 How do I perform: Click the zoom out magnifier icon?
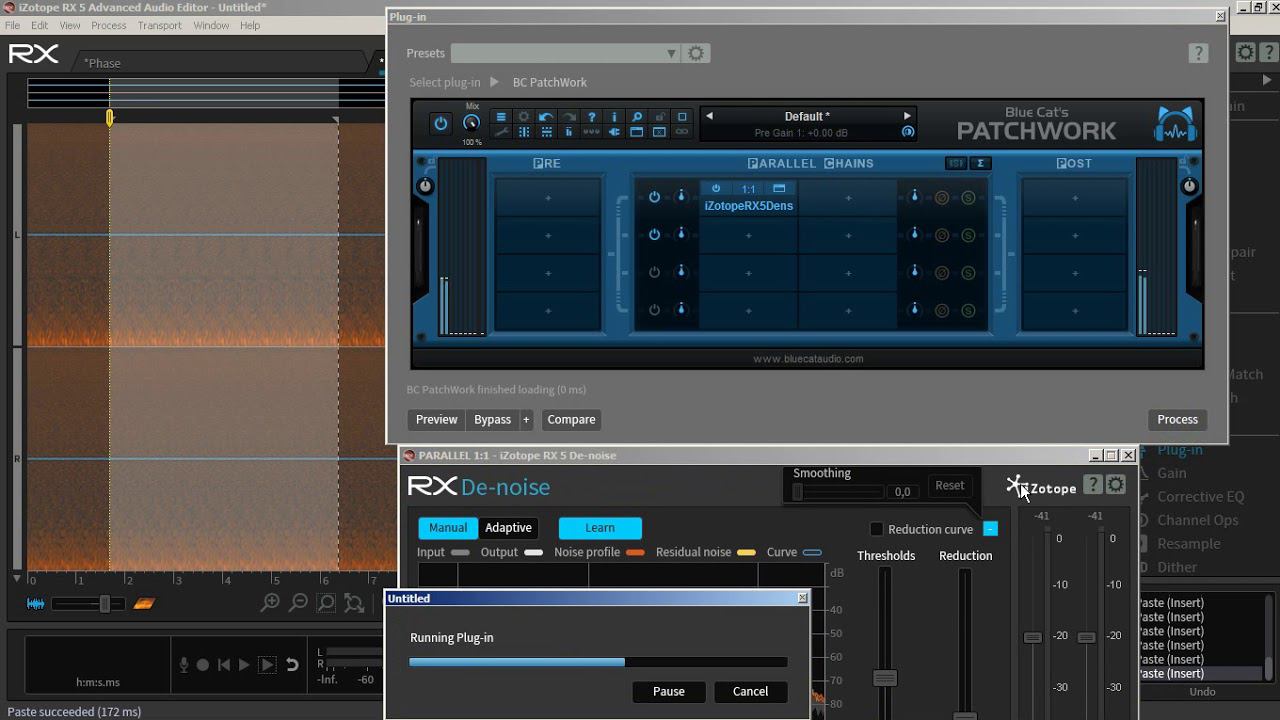pos(298,603)
